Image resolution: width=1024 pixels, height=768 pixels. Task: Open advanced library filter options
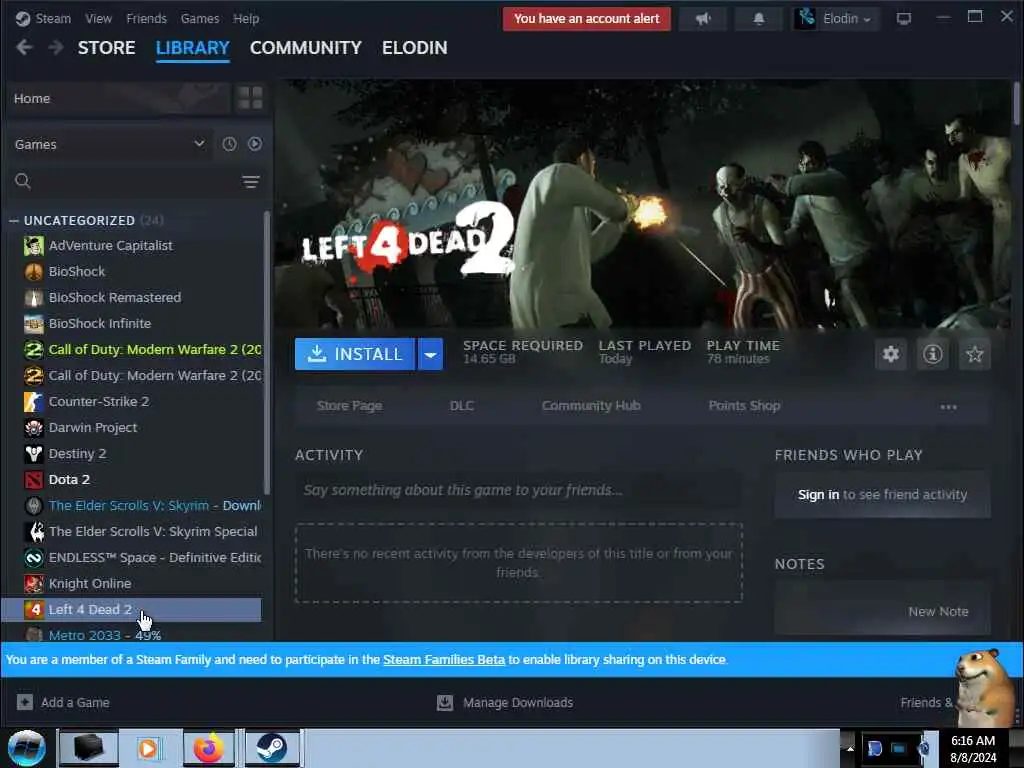(x=251, y=182)
